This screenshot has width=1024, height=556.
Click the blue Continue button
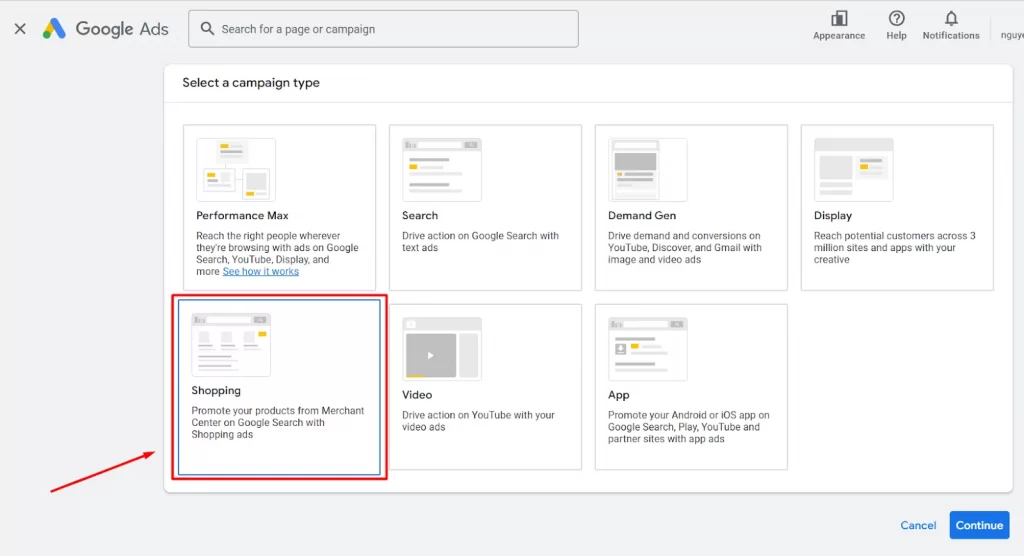980,525
